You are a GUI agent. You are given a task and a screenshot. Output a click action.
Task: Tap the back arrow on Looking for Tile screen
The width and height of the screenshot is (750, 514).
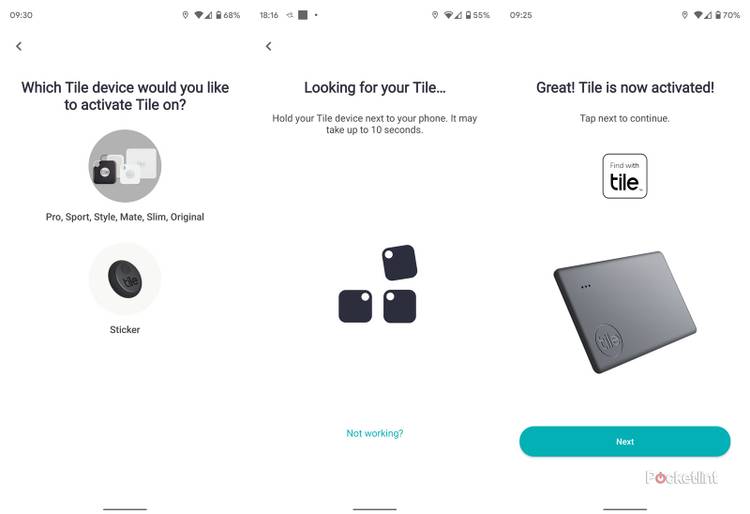click(269, 46)
